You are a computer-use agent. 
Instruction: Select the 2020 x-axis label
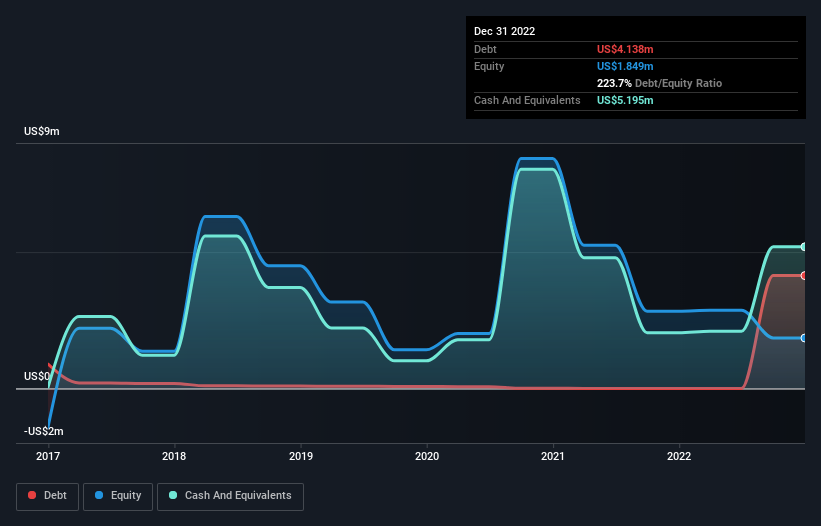[427, 456]
